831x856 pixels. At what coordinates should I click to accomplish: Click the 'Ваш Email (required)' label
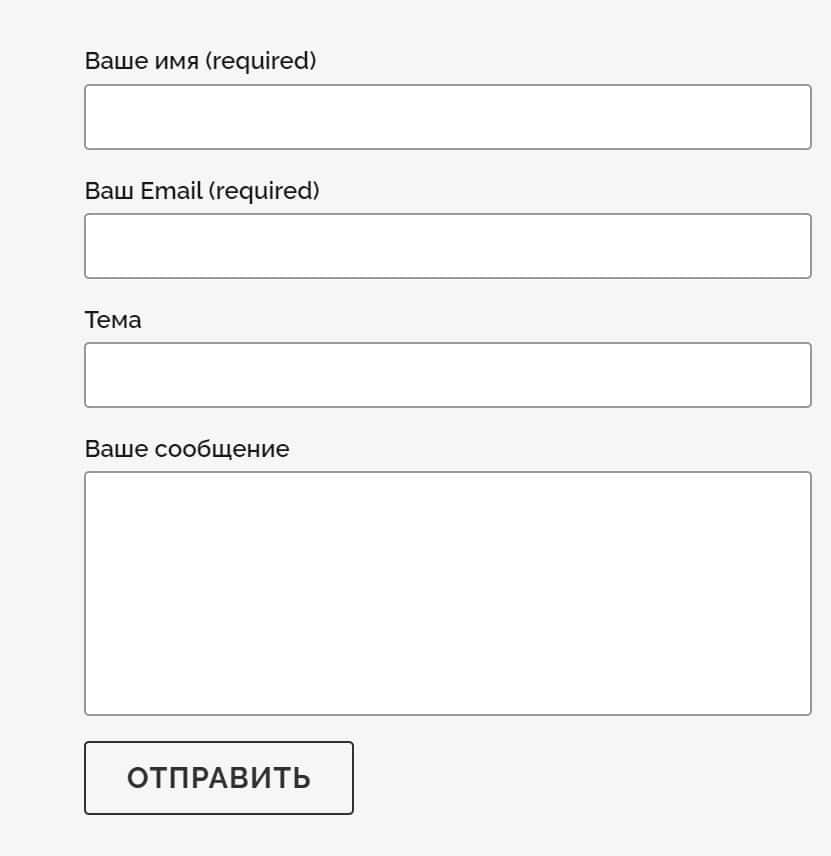tap(202, 190)
